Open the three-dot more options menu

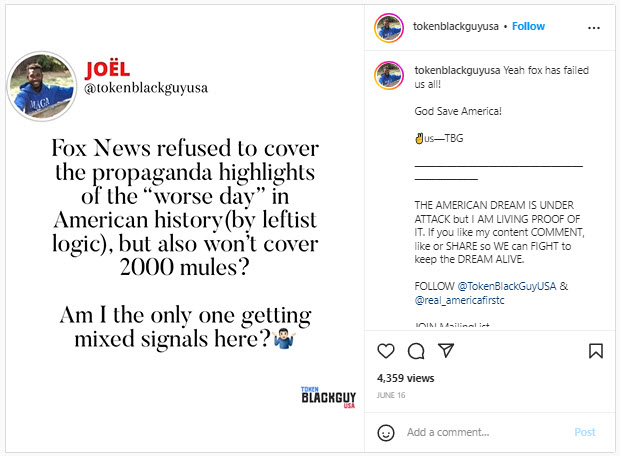click(595, 26)
